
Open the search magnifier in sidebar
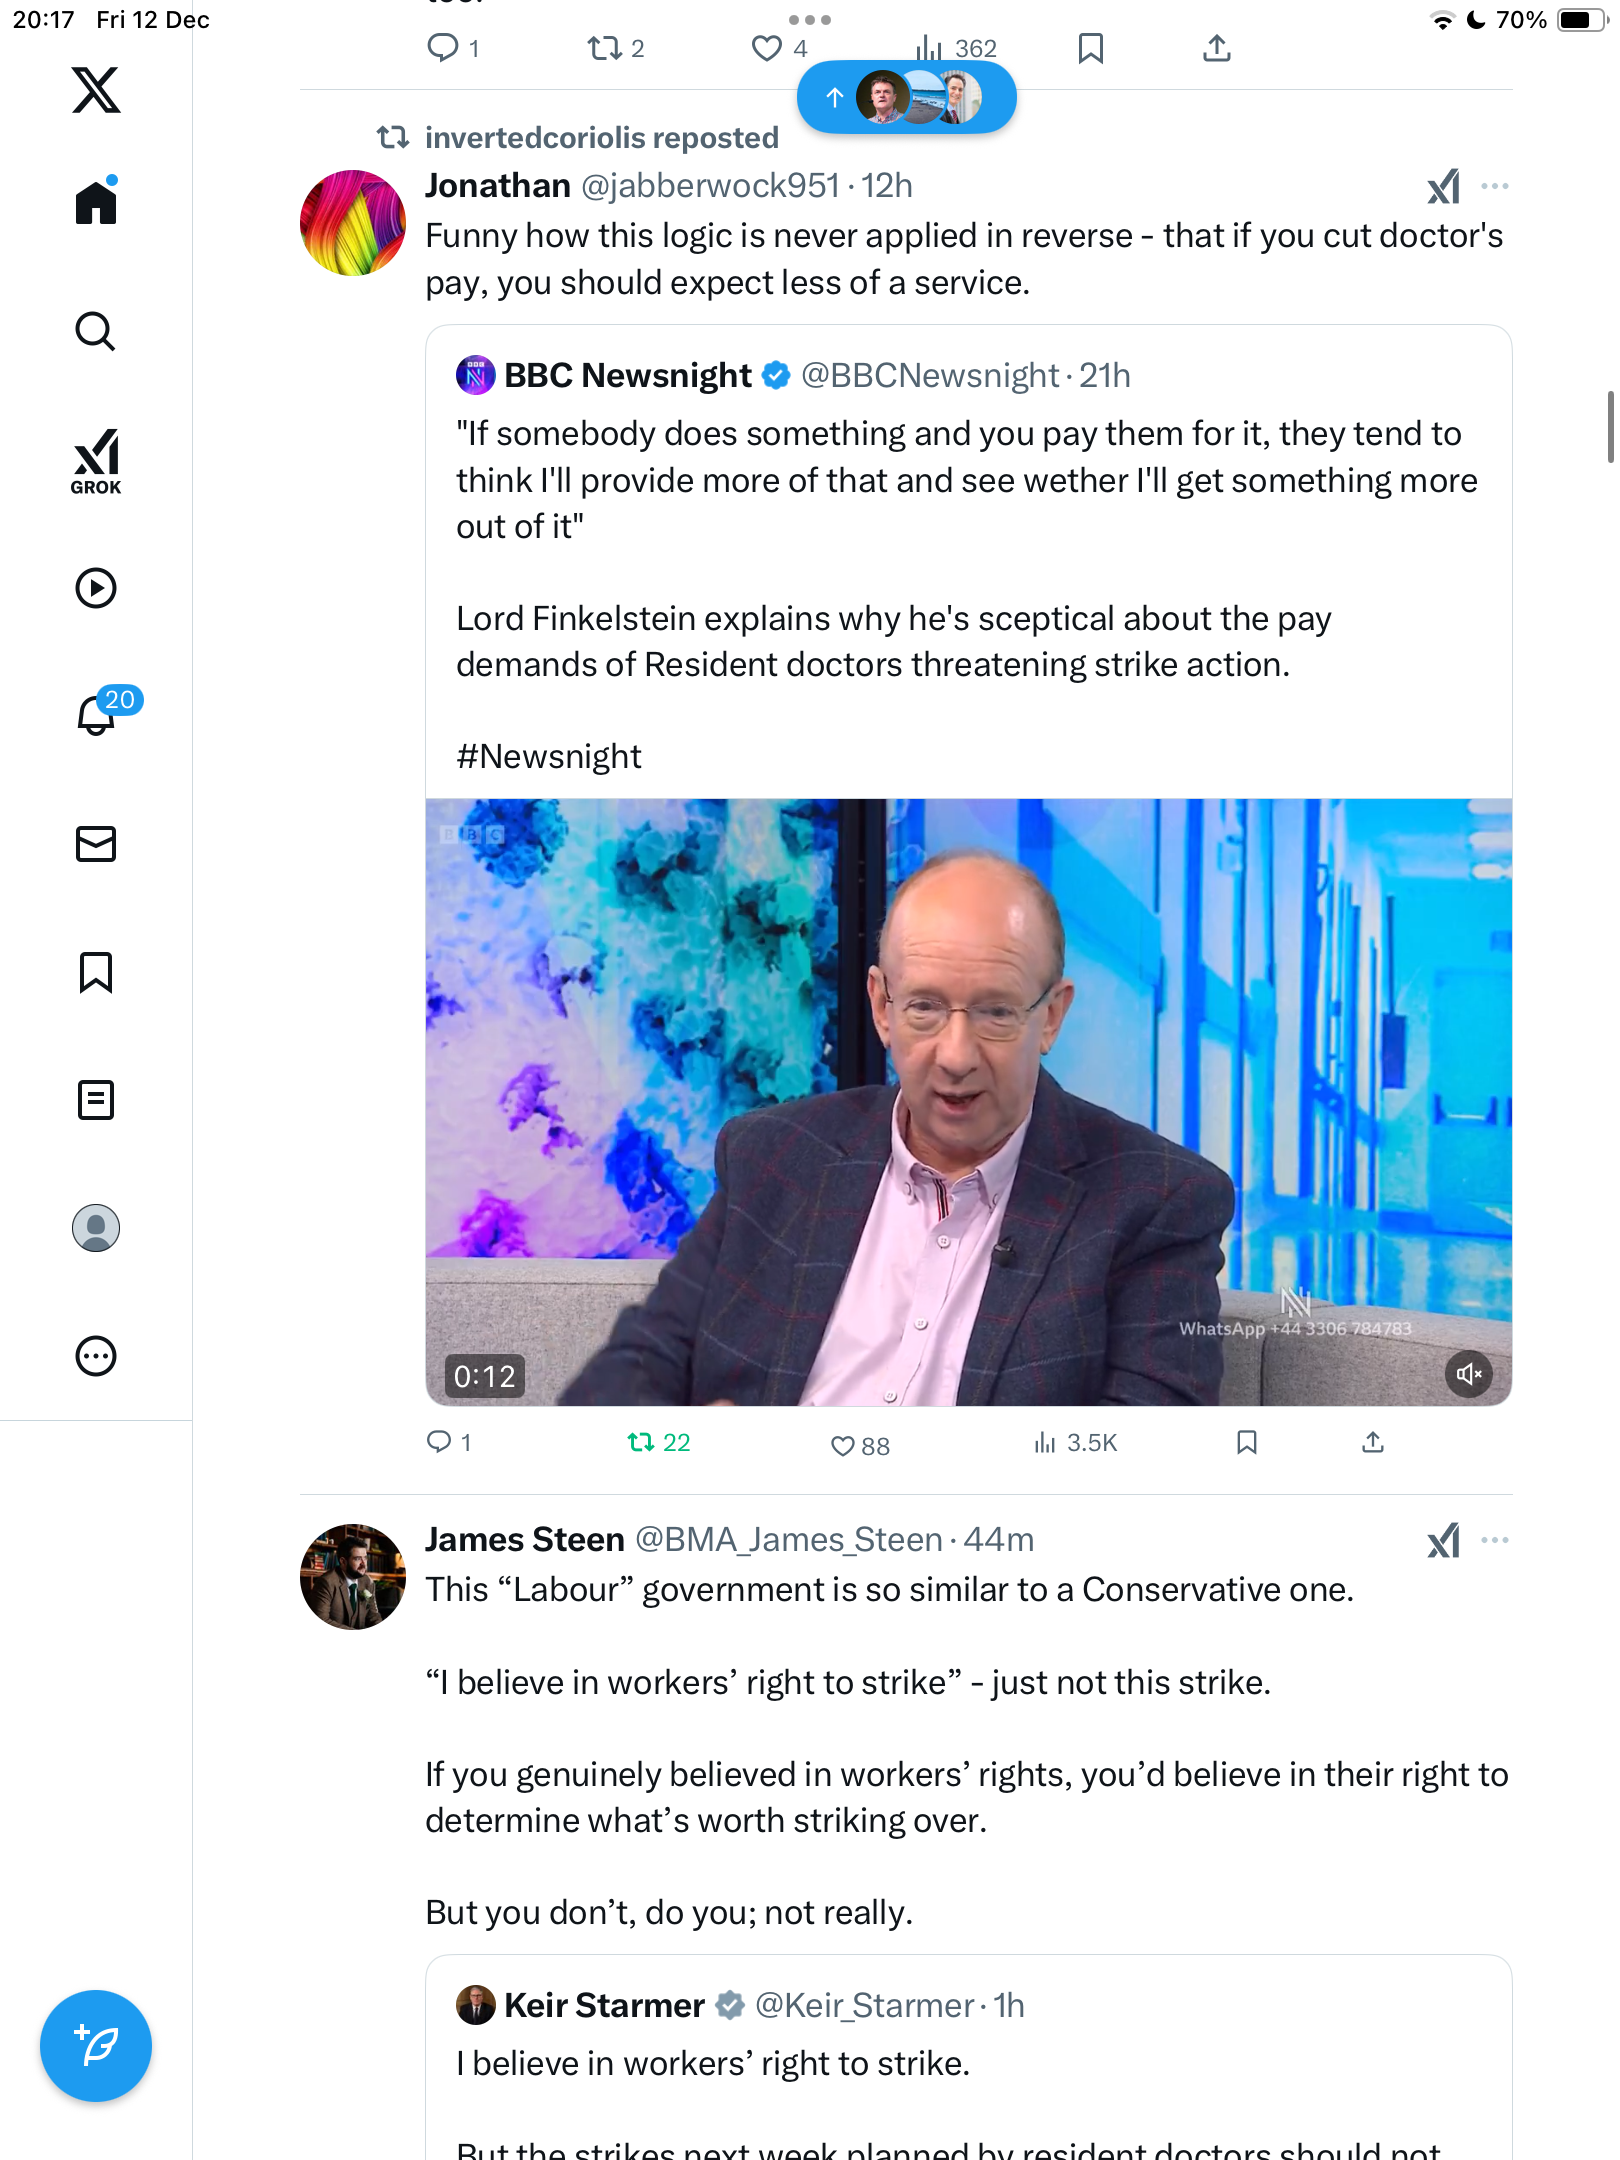[x=96, y=331]
